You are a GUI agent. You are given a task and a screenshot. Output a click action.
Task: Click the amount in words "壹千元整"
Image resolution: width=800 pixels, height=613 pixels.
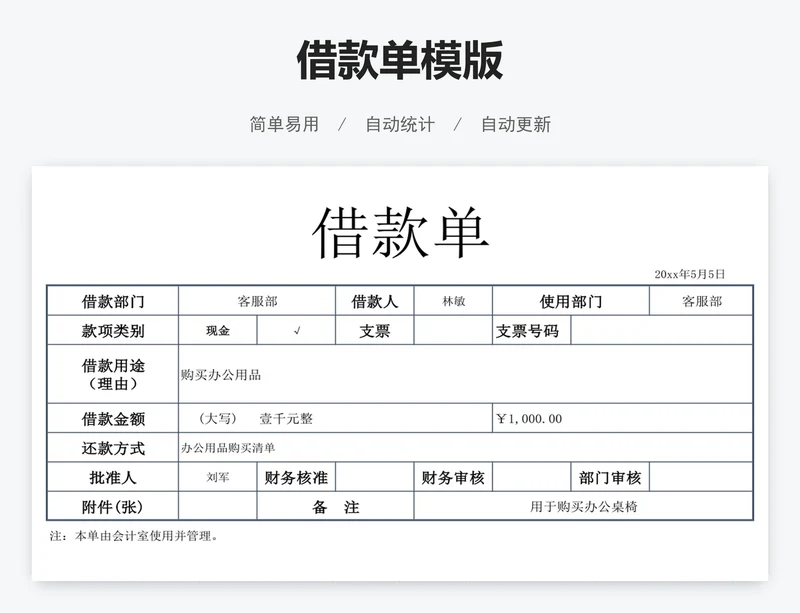[x=286, y=419]
